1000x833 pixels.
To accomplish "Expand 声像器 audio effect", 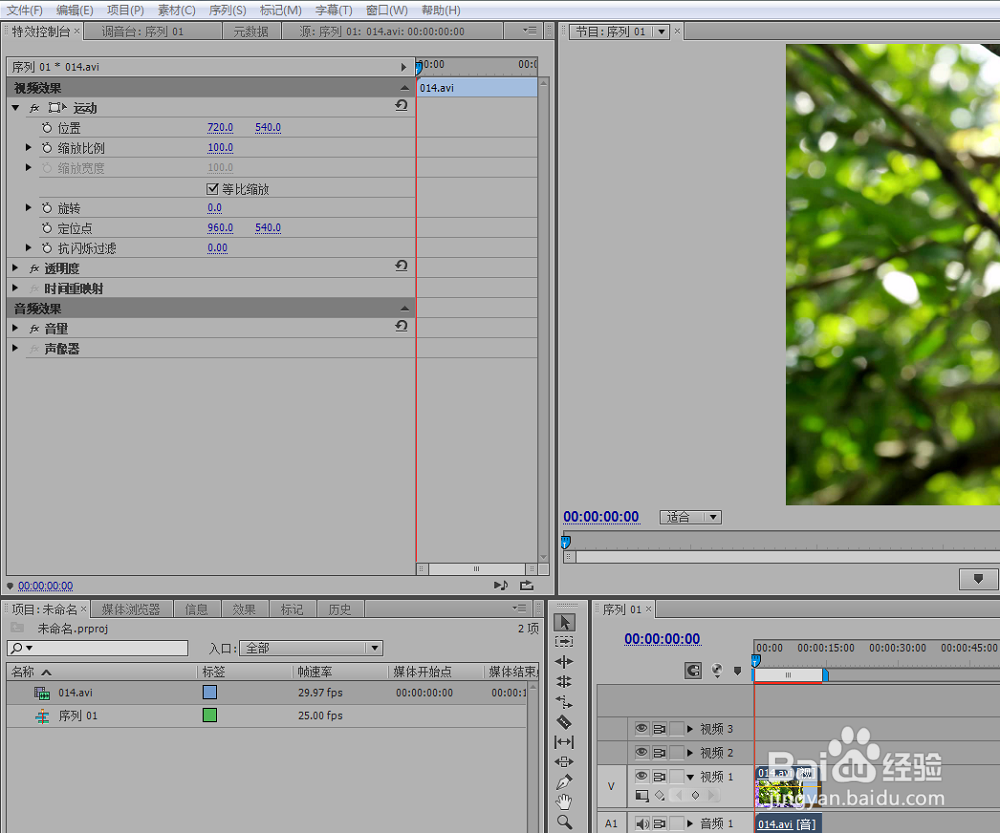I will 15,348.
